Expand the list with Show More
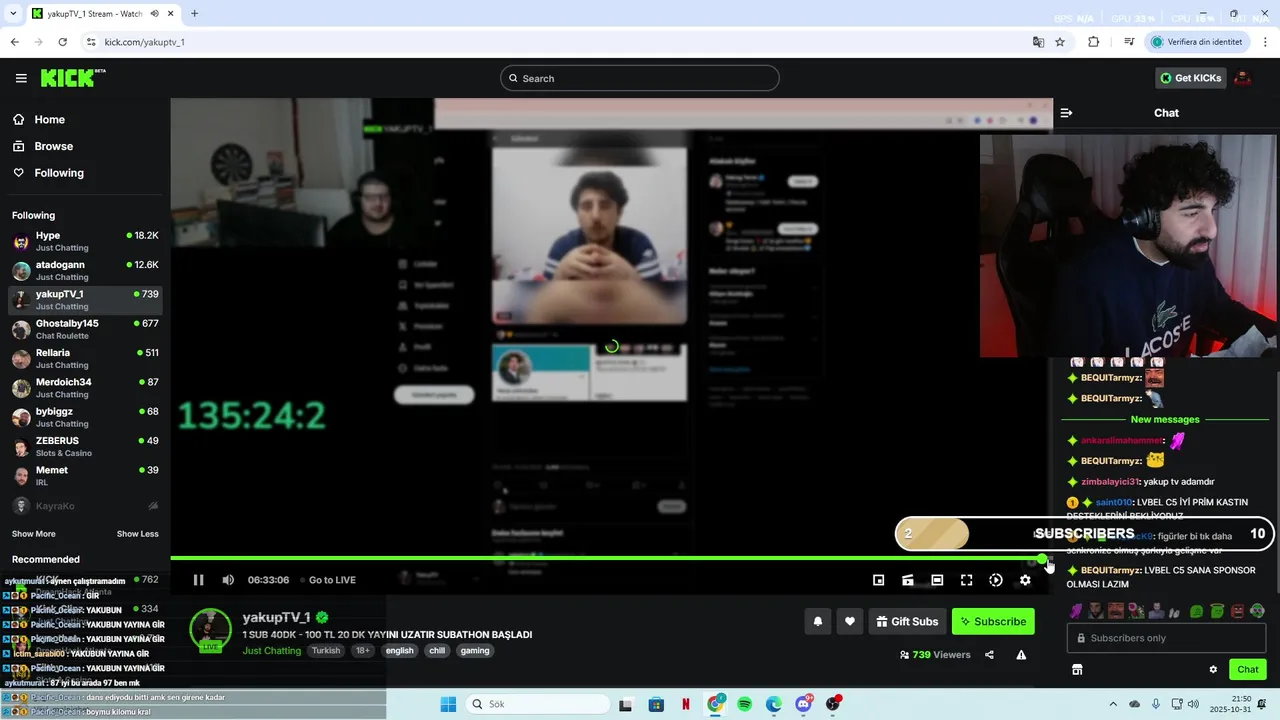The image size is (1280, 720). [33, 534]
